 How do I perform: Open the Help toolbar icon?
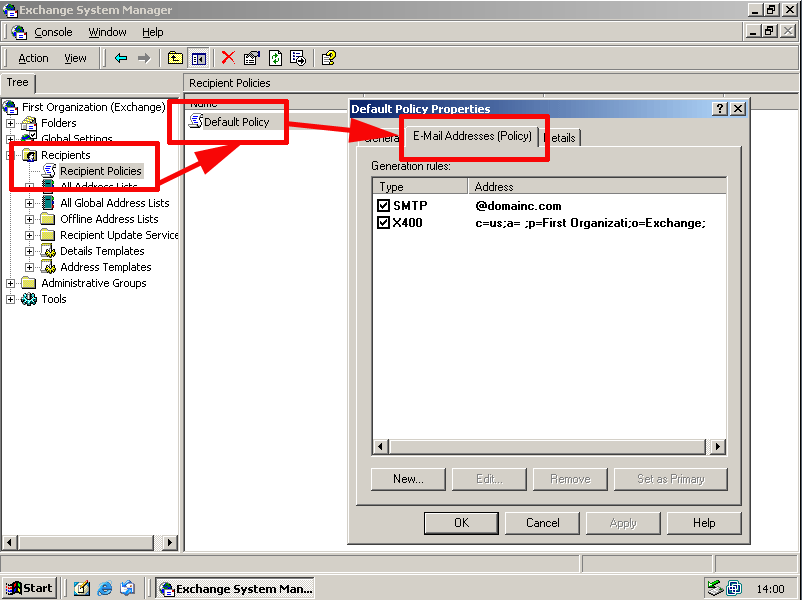[328, 58]
